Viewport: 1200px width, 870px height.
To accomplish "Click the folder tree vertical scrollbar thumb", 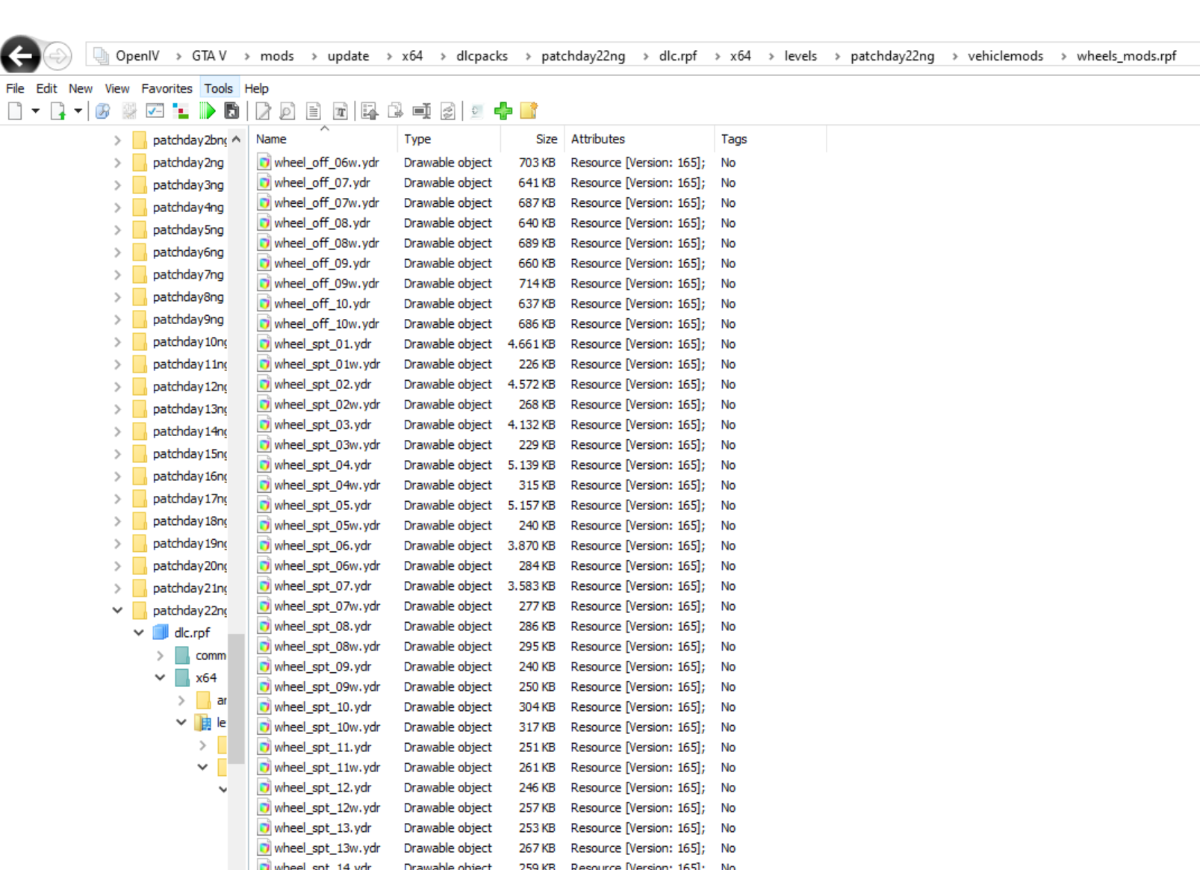I will 236,698.
